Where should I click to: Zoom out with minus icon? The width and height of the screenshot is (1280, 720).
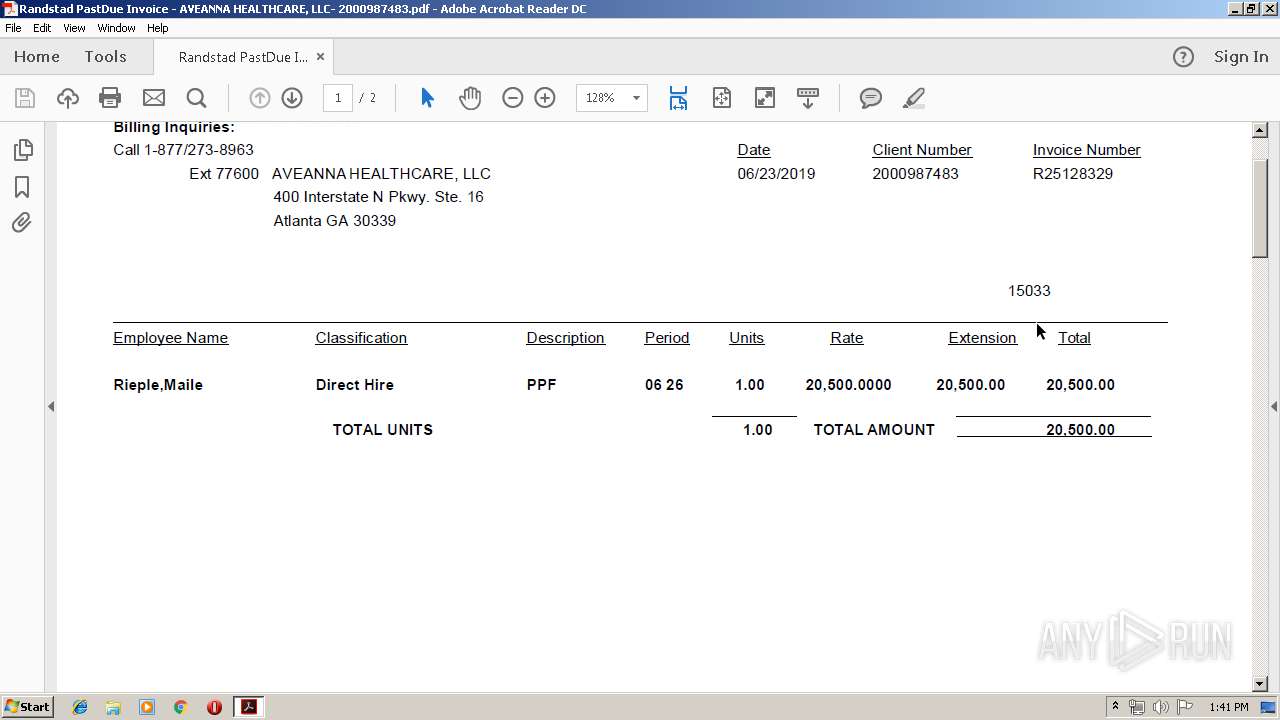tap(513, 98)
